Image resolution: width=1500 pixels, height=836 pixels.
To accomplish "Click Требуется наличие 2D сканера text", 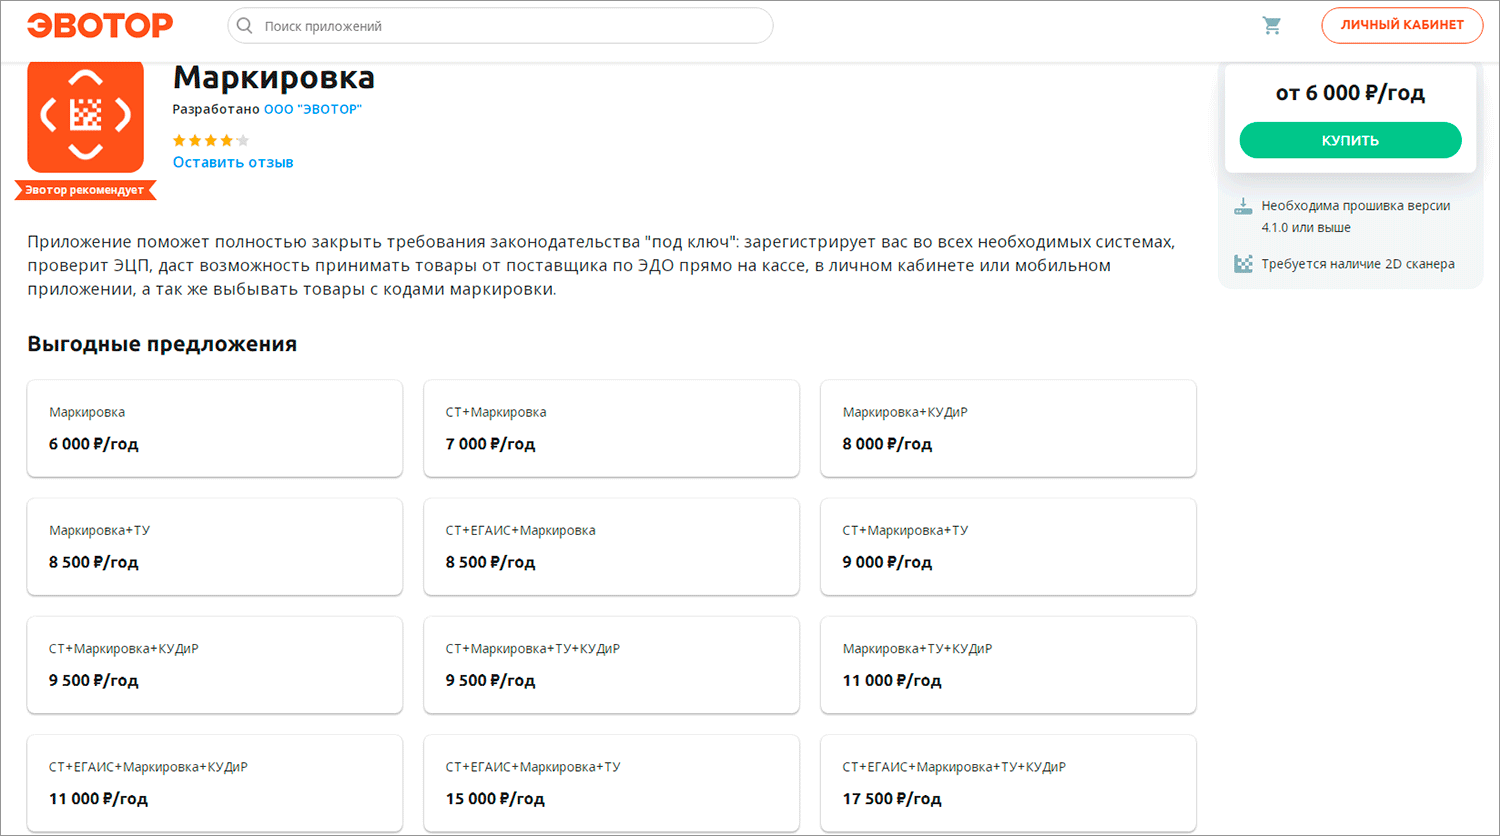I will tap(1358, 264).
